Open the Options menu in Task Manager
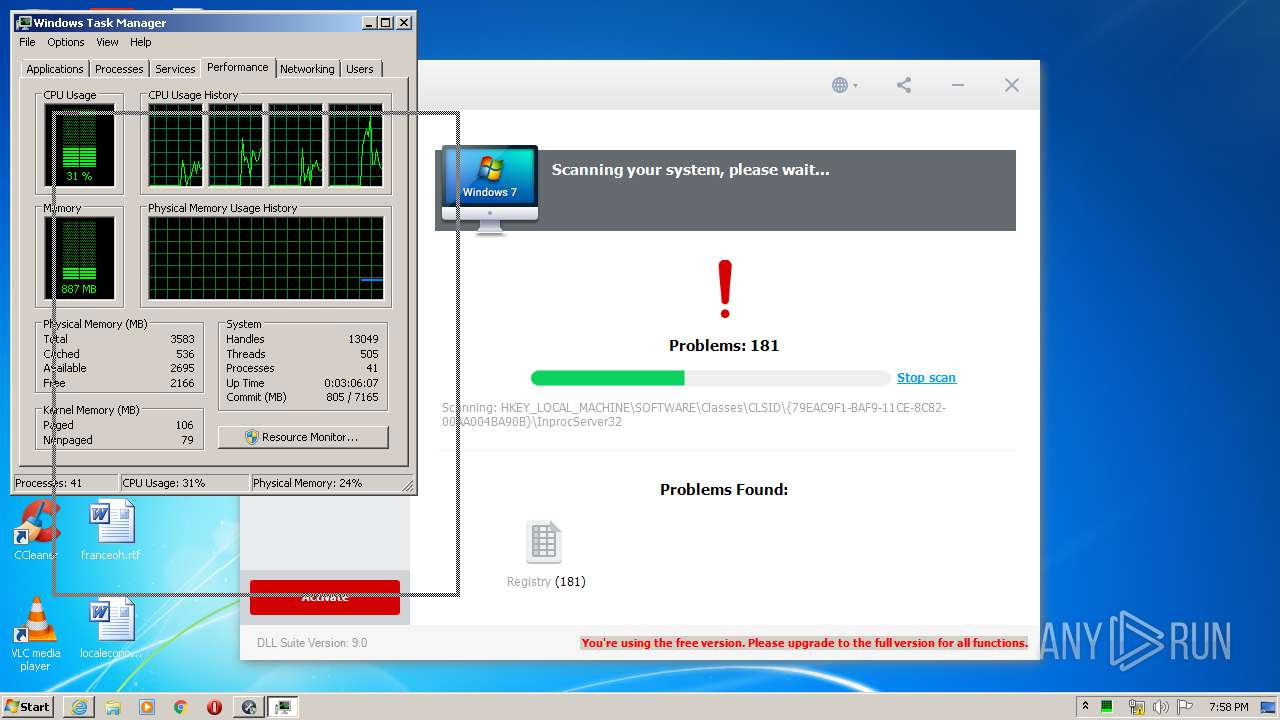This screenshot has width=1280, height=720. 66,42
